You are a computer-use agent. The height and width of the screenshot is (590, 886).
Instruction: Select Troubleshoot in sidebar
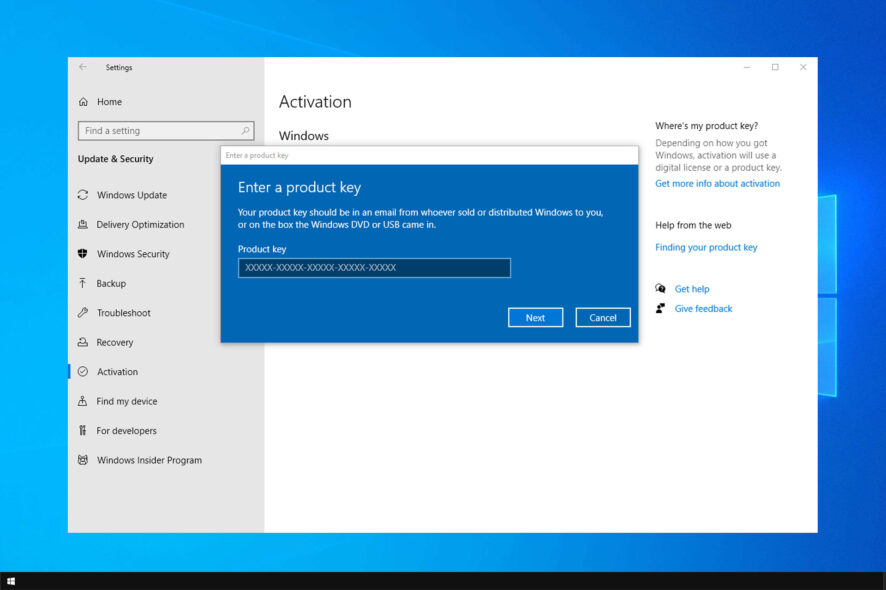click(123, 313)
